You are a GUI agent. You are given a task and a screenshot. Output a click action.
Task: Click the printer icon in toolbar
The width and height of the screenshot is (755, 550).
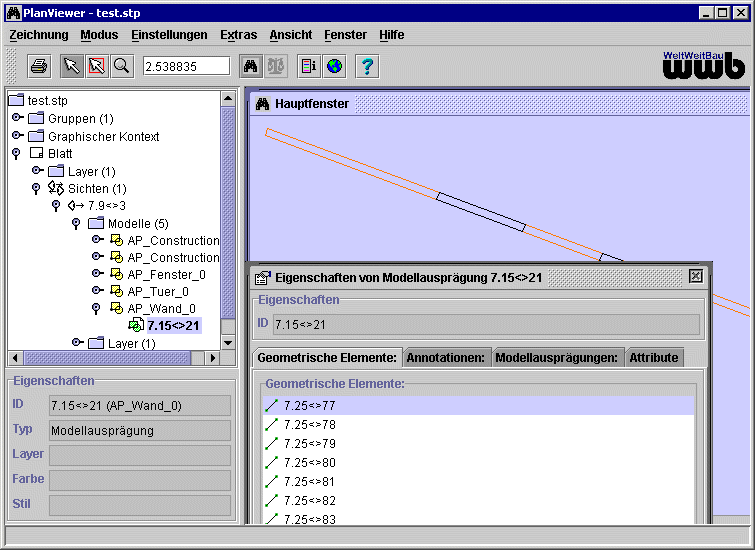[x=39, y=66]
